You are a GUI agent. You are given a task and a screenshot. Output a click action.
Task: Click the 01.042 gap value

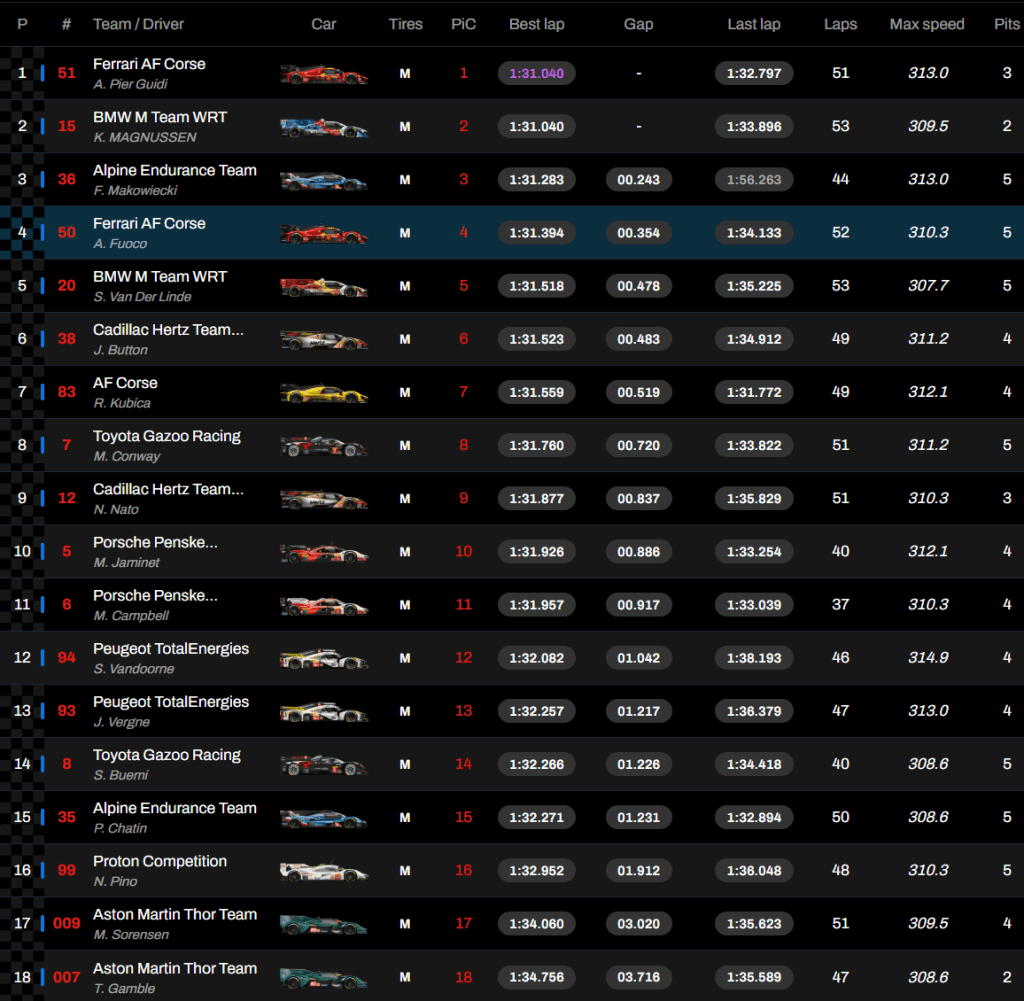pos(639,658)
